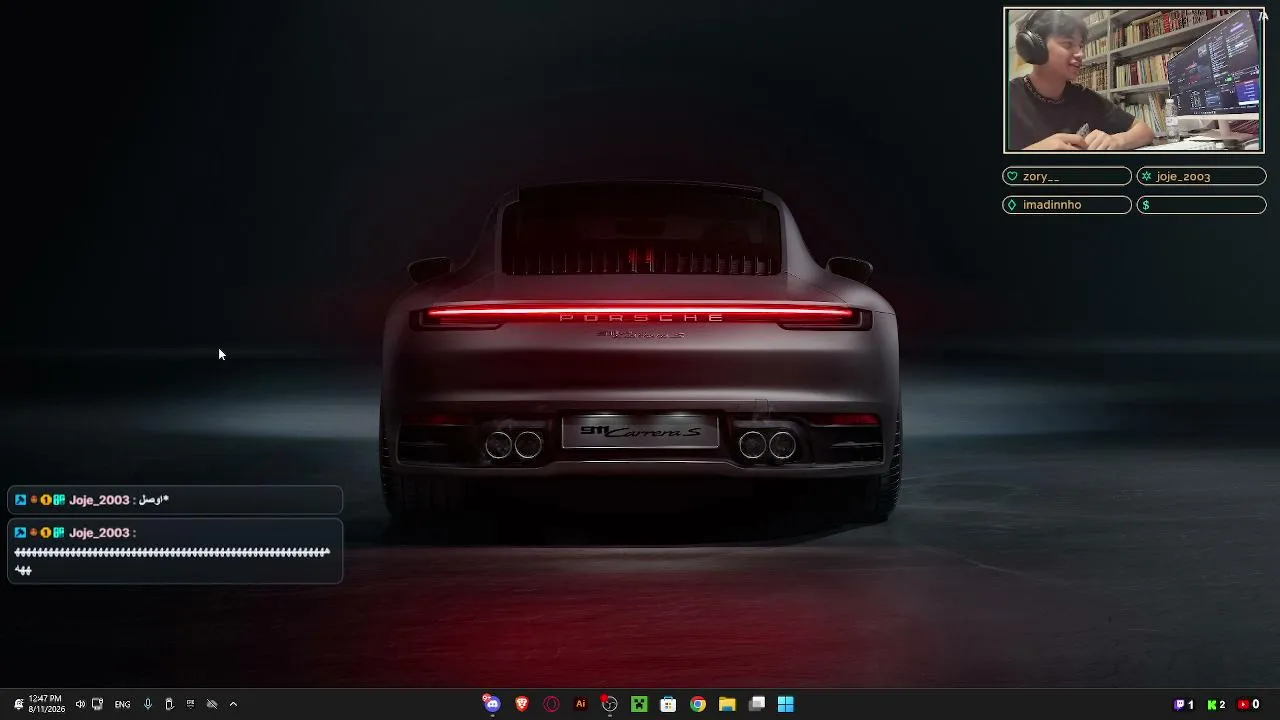Image resolution: width=1280 pixels, height=720 pixels.
Task: Click the Joje_2003 chat message with symbol row
Action: point(175,551)
